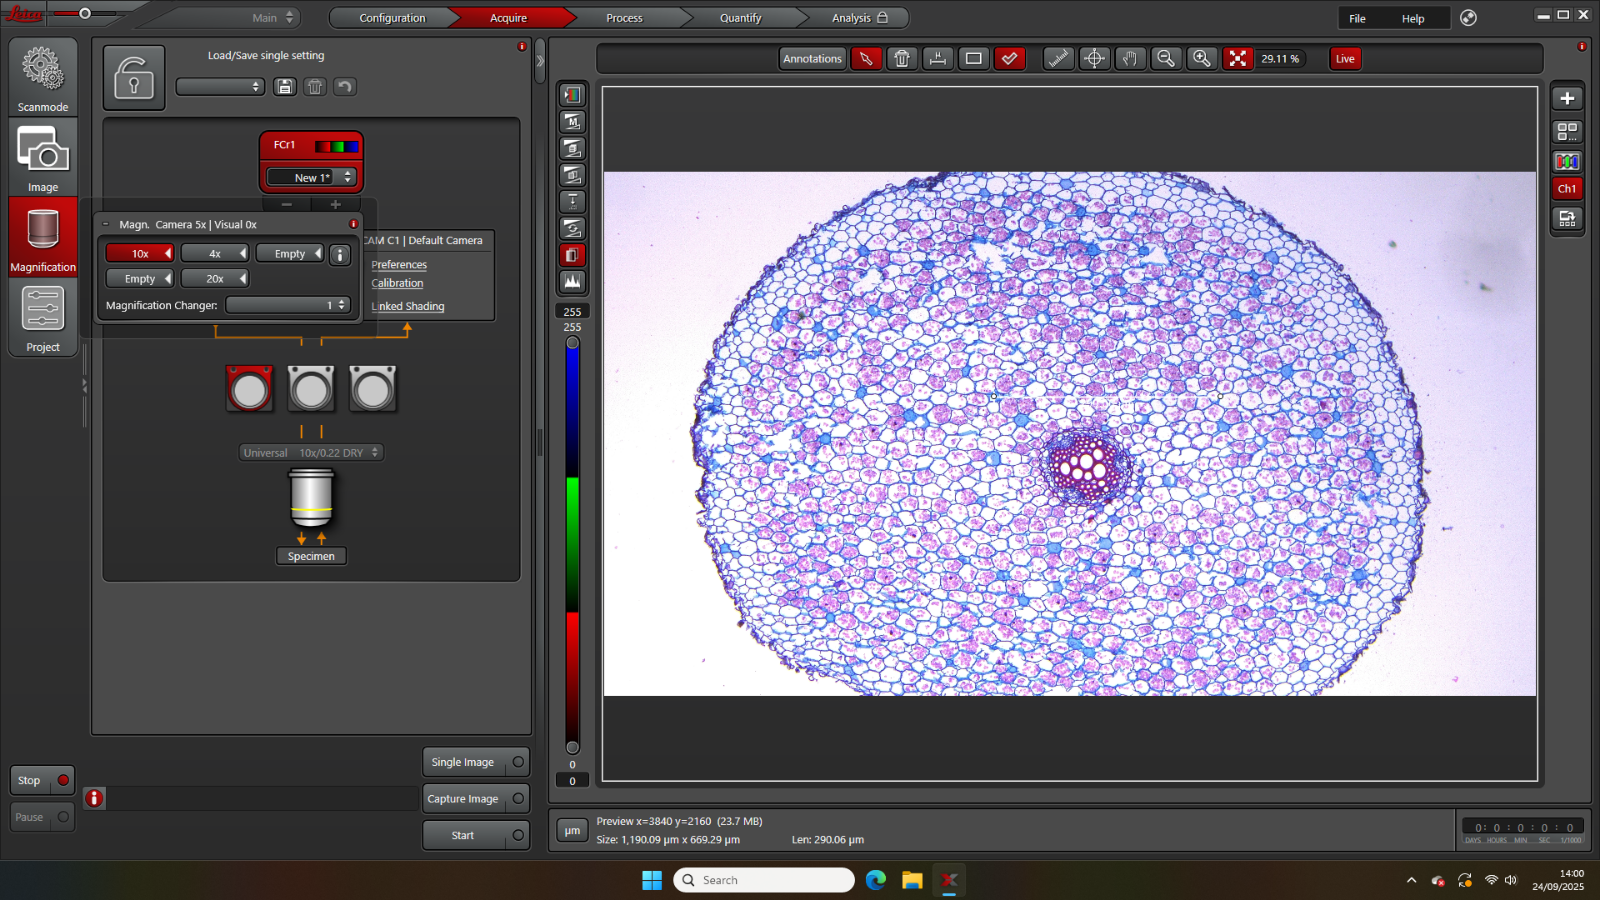1600x900 pixels.
Task: Click the zoom out magnifier
Action: tap(1166, 59)
